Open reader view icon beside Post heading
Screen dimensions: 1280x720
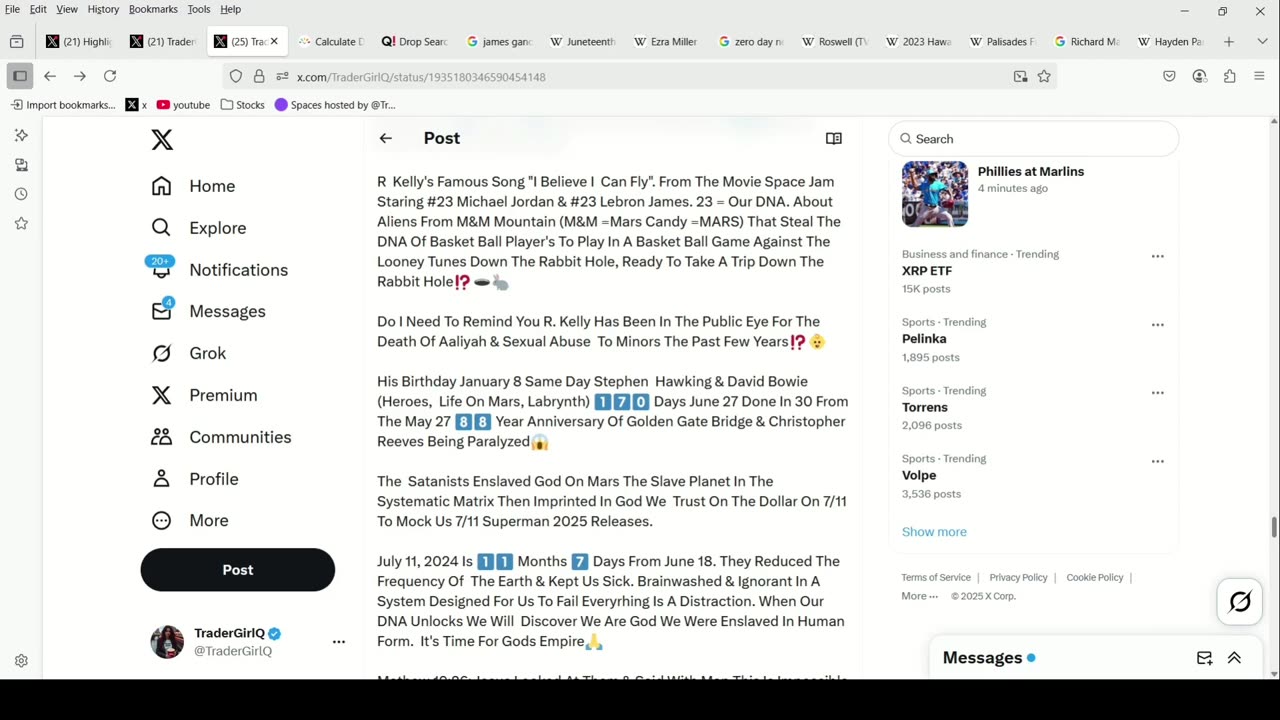tap(834, 139)
